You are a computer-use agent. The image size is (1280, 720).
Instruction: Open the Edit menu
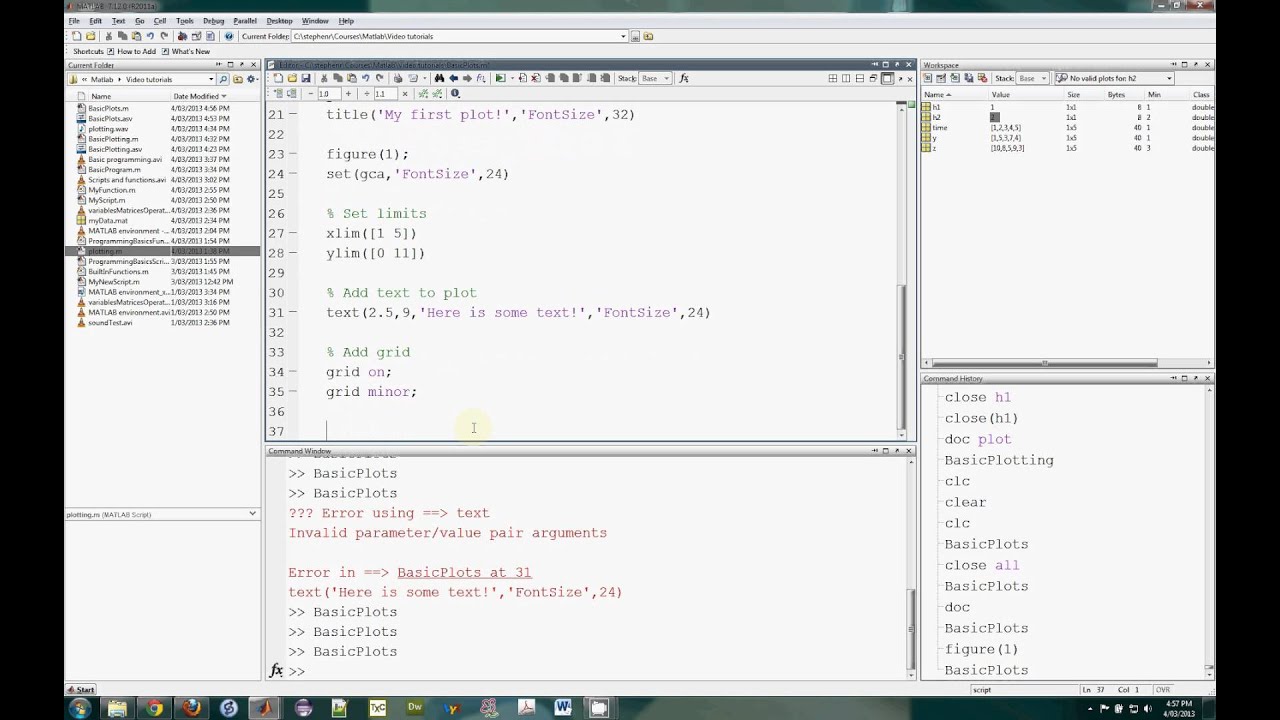[x=95, y=21]
